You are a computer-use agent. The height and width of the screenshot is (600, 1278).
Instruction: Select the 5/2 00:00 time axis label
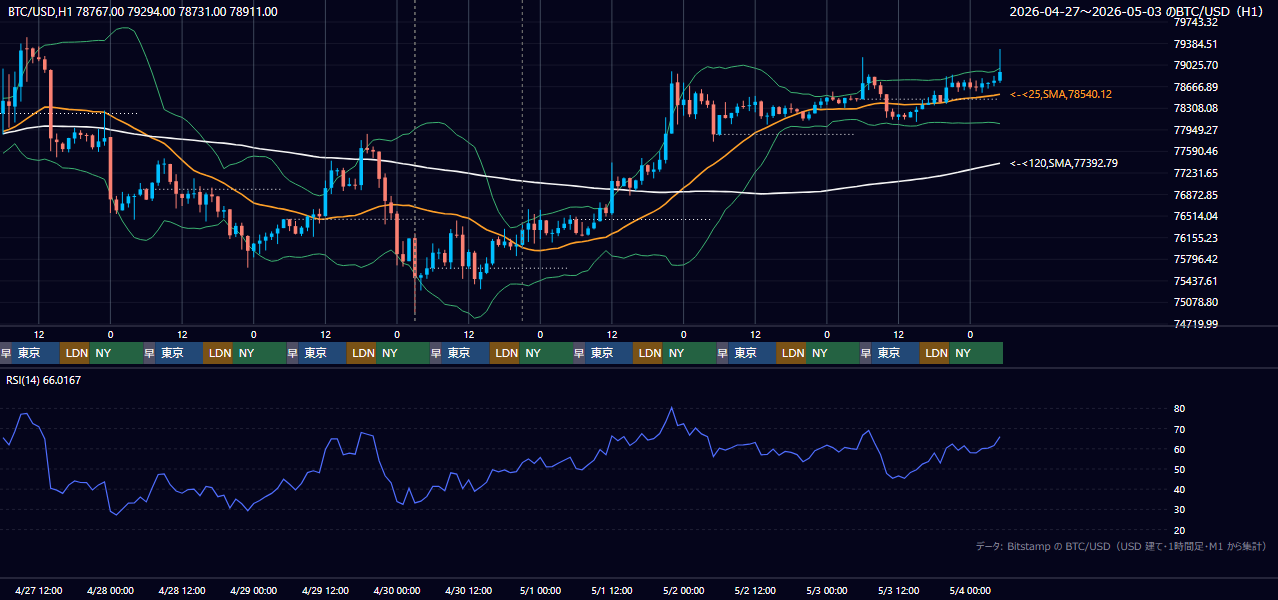tap(683, 590)
